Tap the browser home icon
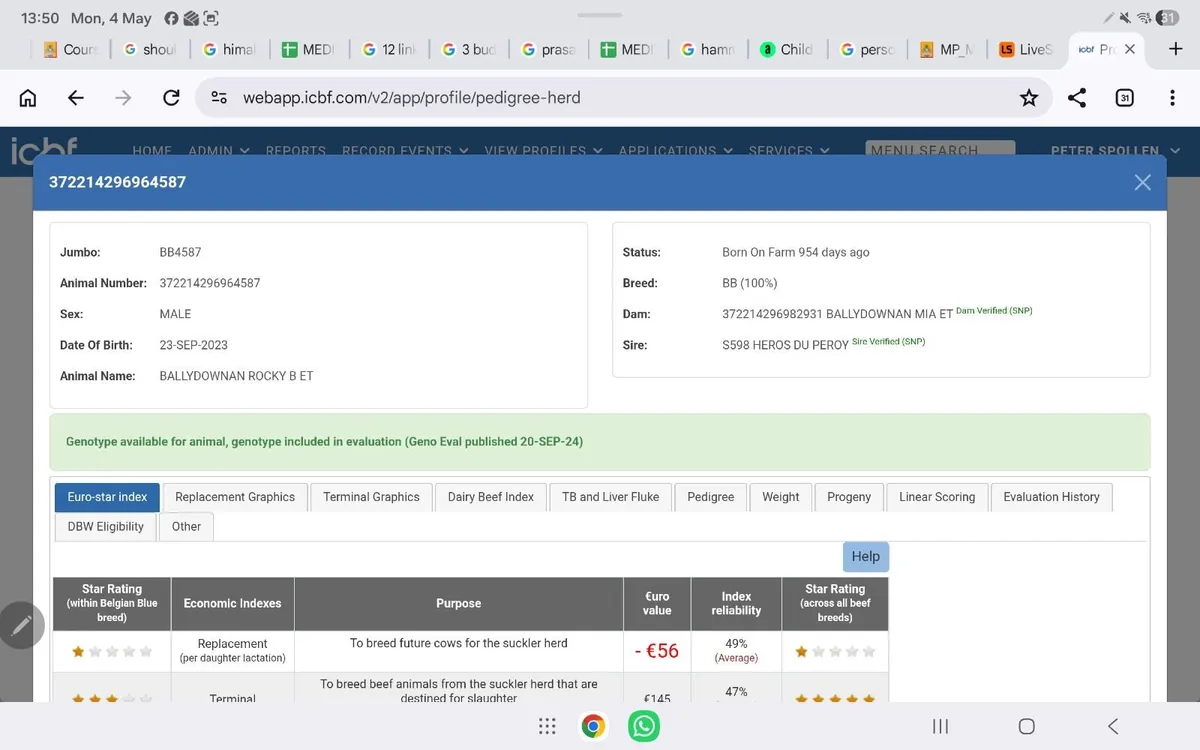 [28, 97]
